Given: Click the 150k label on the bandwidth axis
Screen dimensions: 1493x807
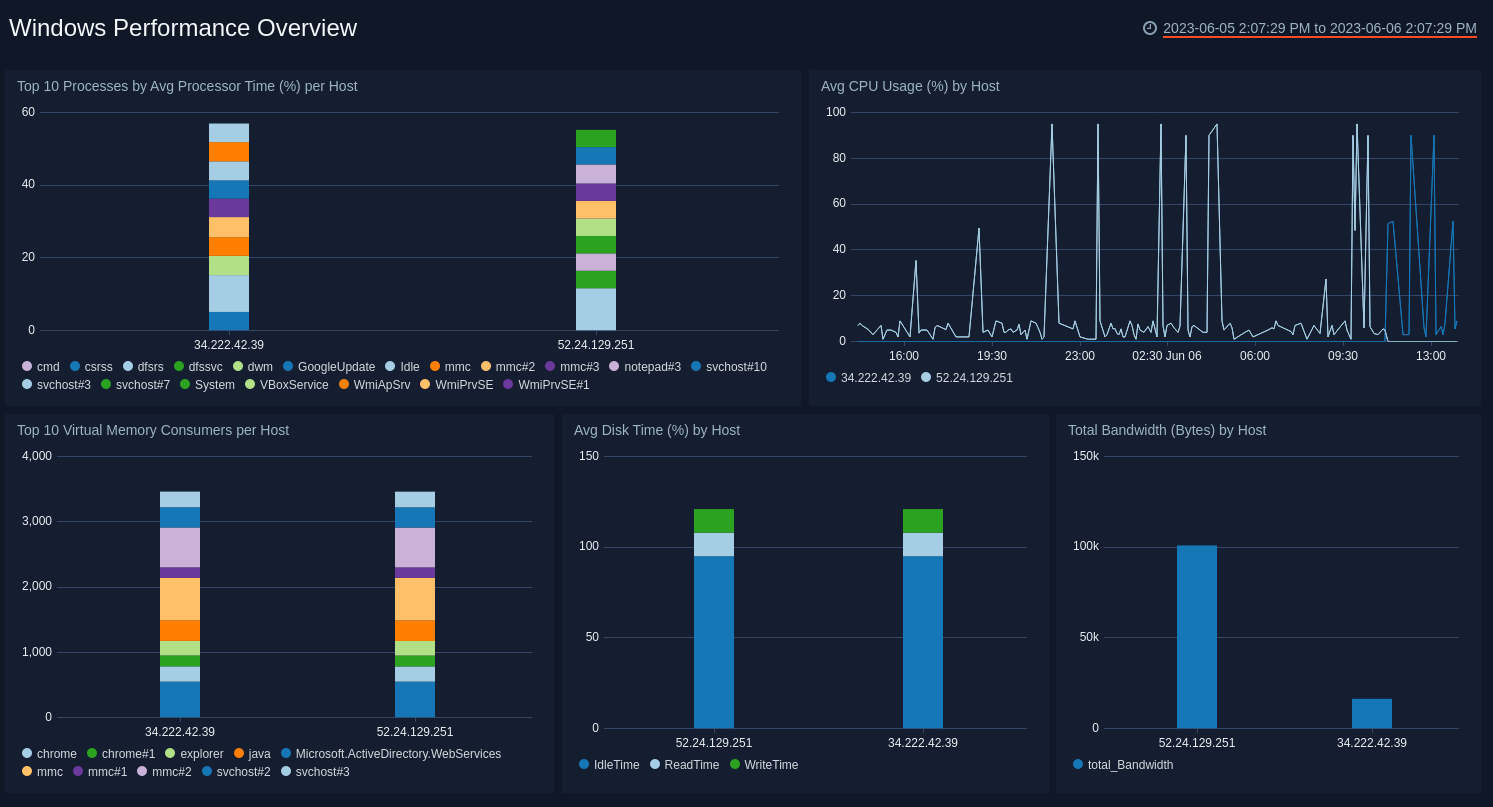Looking at the screenshot, I should [x=1086, y=456].
